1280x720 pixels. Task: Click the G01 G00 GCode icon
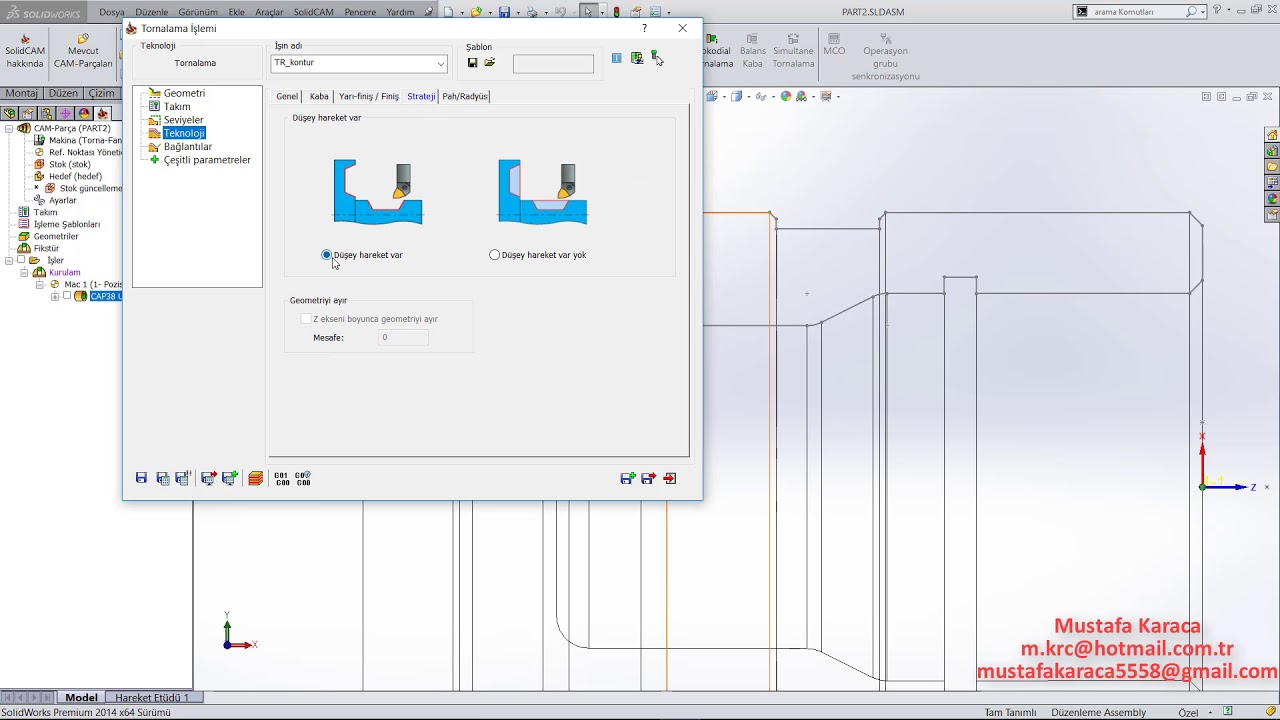281,479
